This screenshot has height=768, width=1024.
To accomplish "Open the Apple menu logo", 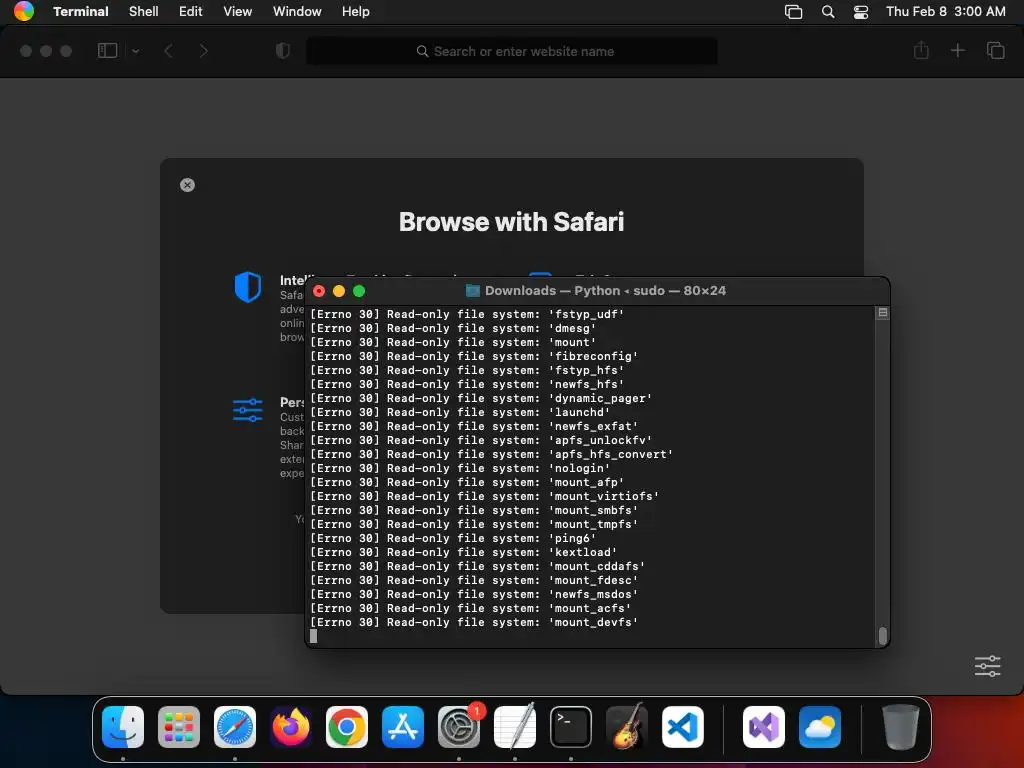I will tap(24, 11).
